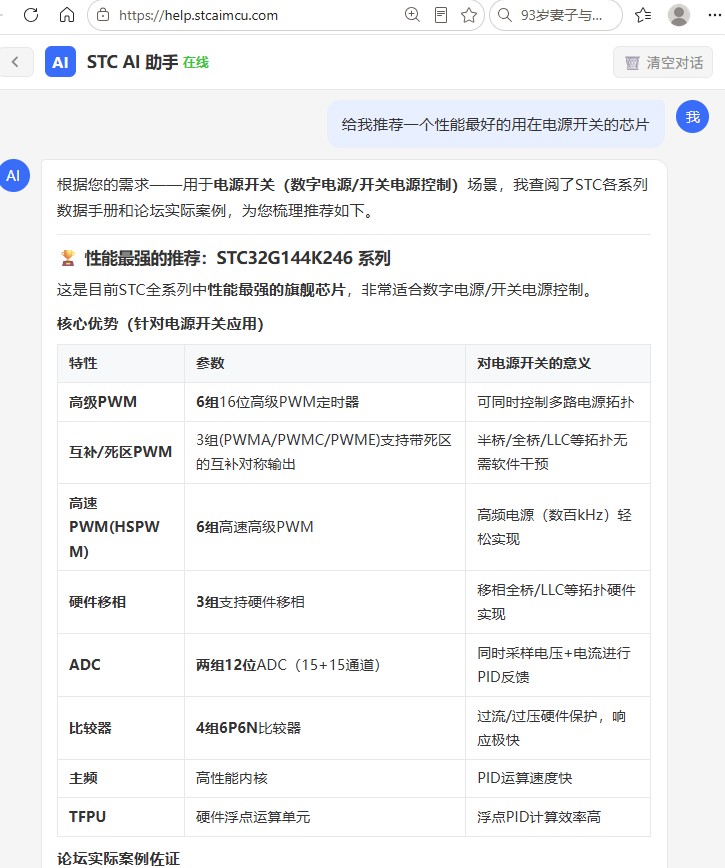Screen dimensions: 725x868
Task: Click the 比较器 feature cell
Action: click(121, 728)
